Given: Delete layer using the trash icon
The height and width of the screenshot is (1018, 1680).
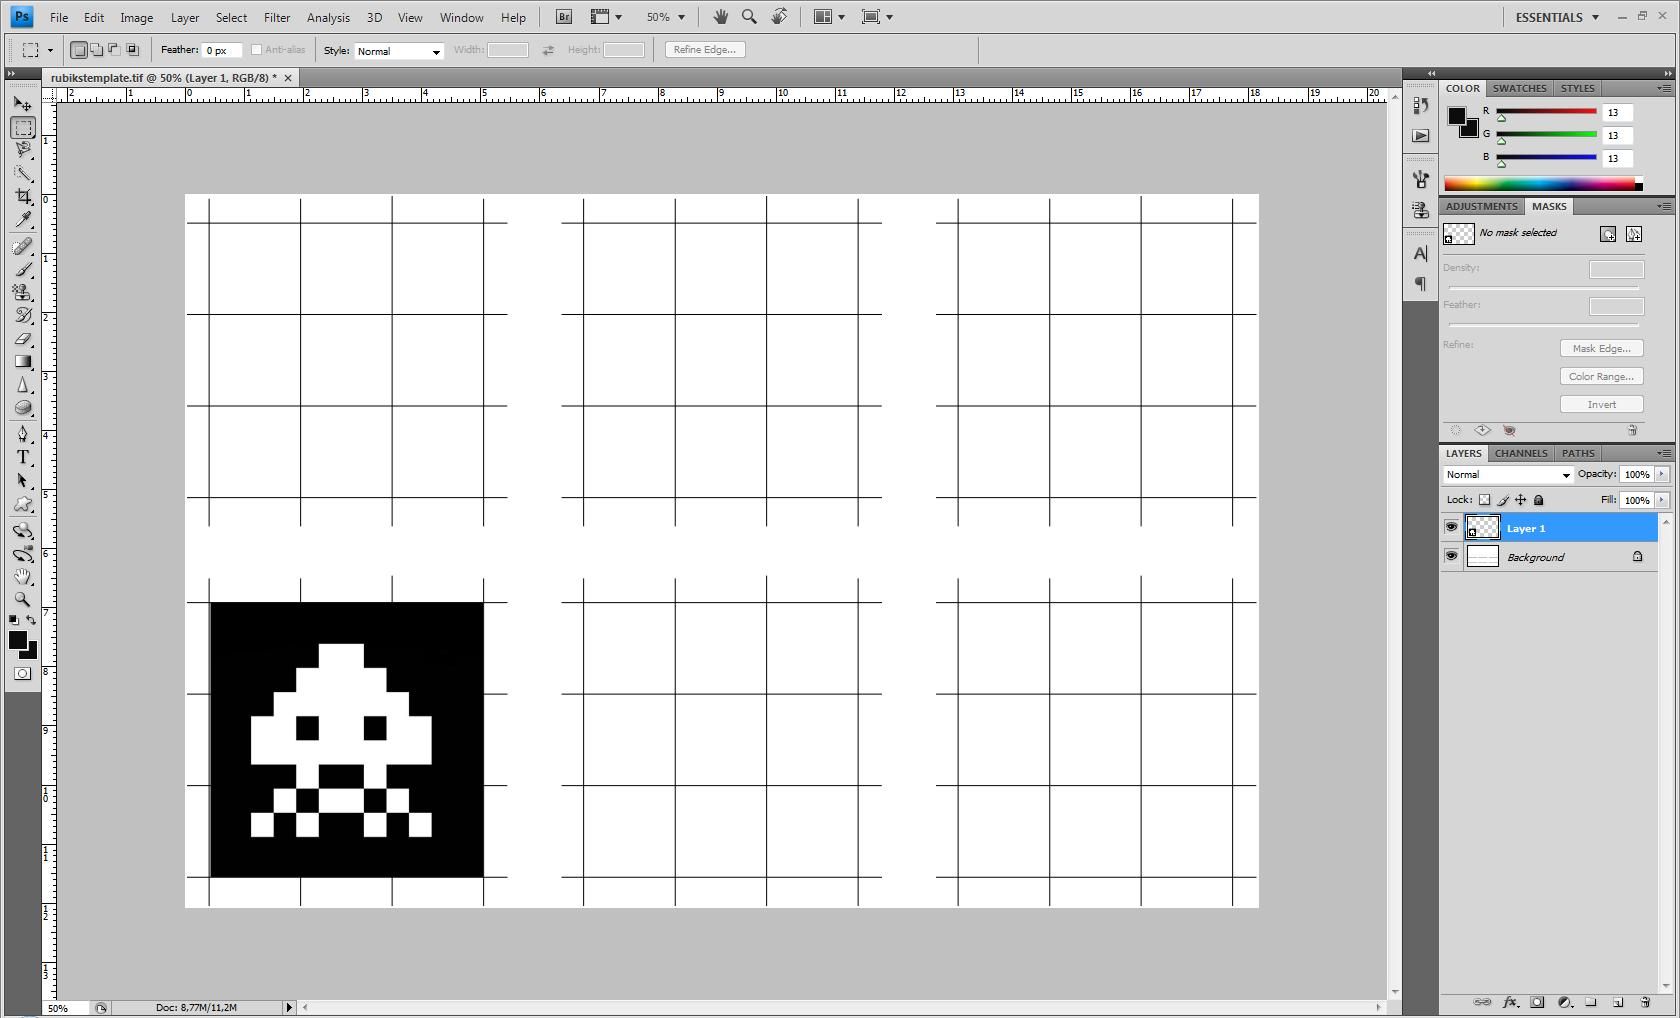Looking at the screenshot, I should click(1645, 1002).
